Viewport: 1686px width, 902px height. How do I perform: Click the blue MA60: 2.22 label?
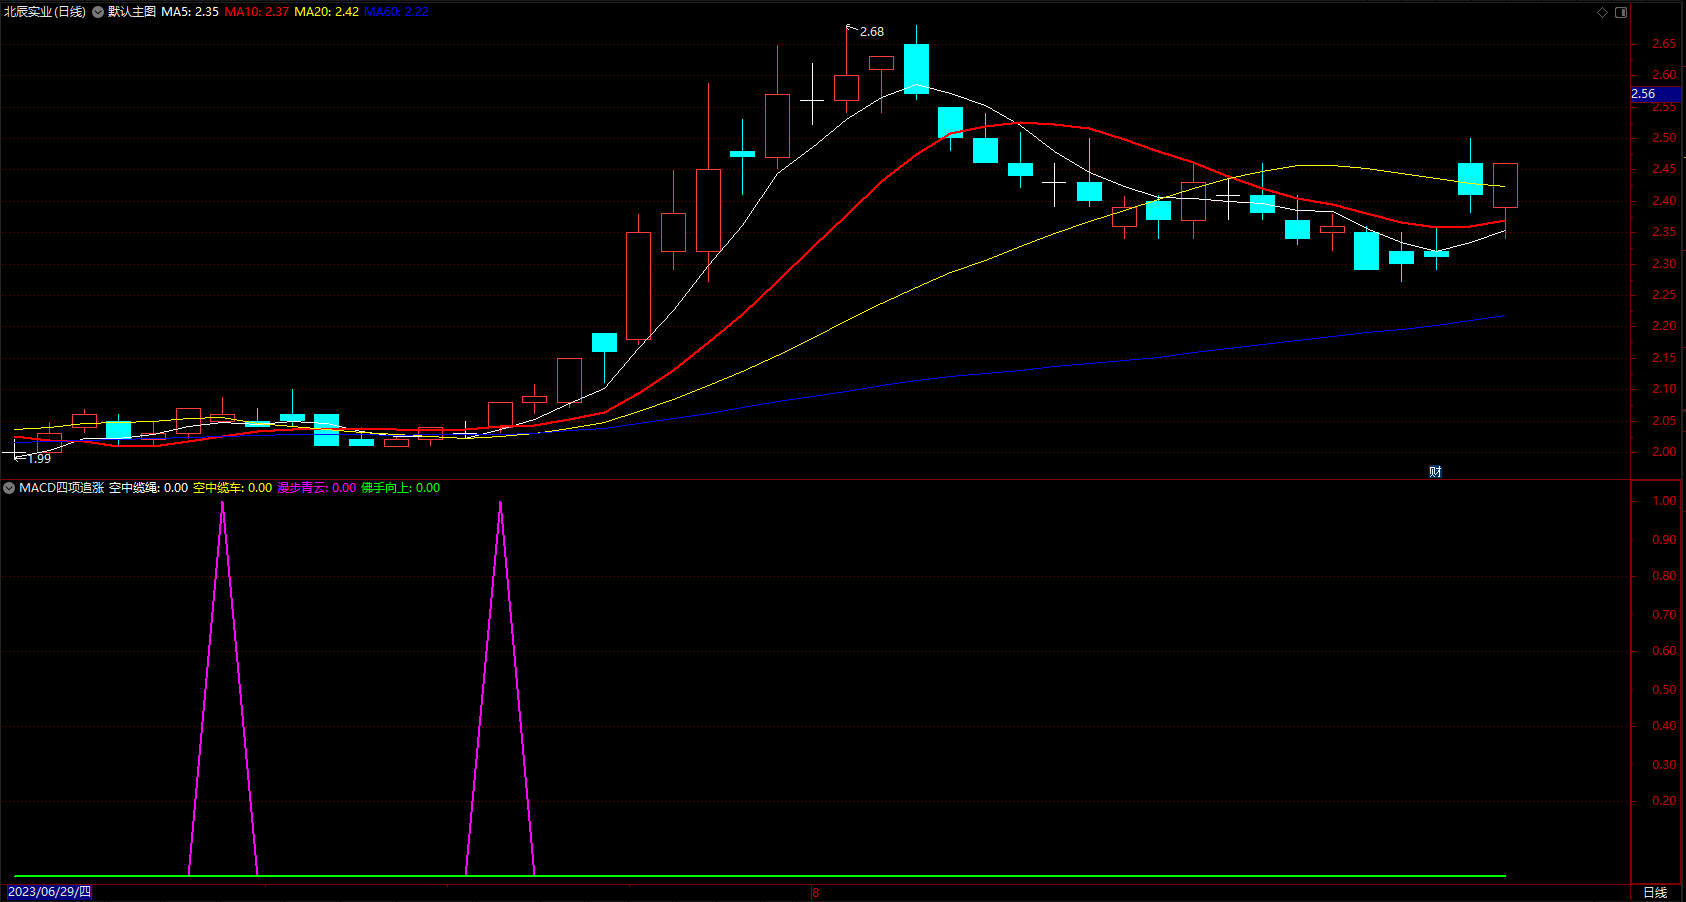396,12
